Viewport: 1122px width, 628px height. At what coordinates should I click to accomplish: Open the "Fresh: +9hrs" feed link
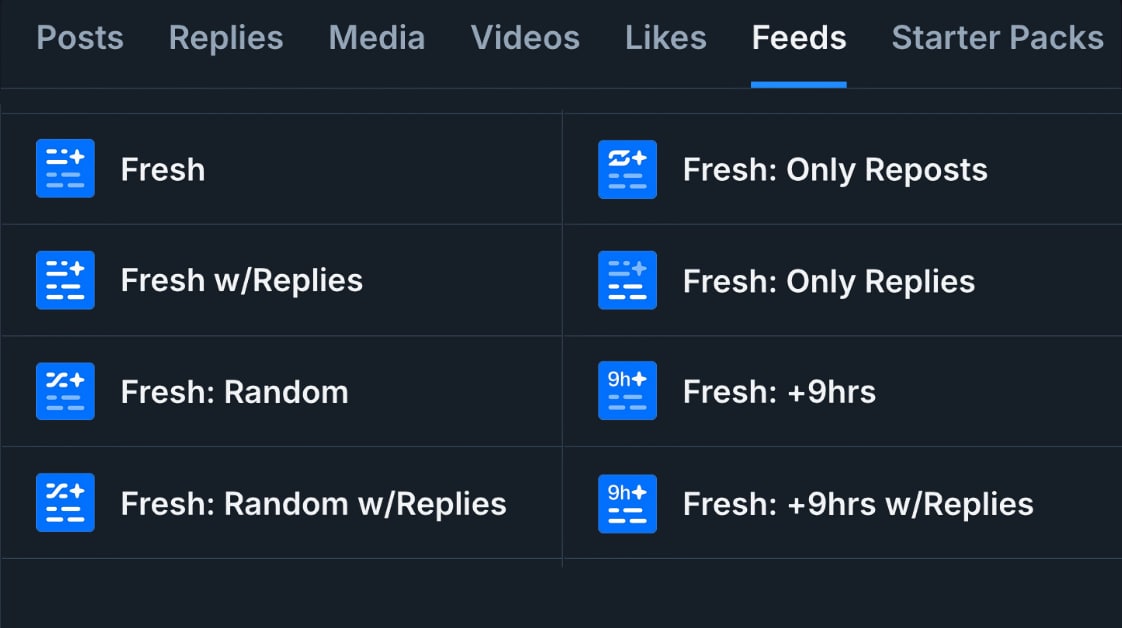point(779,391)
